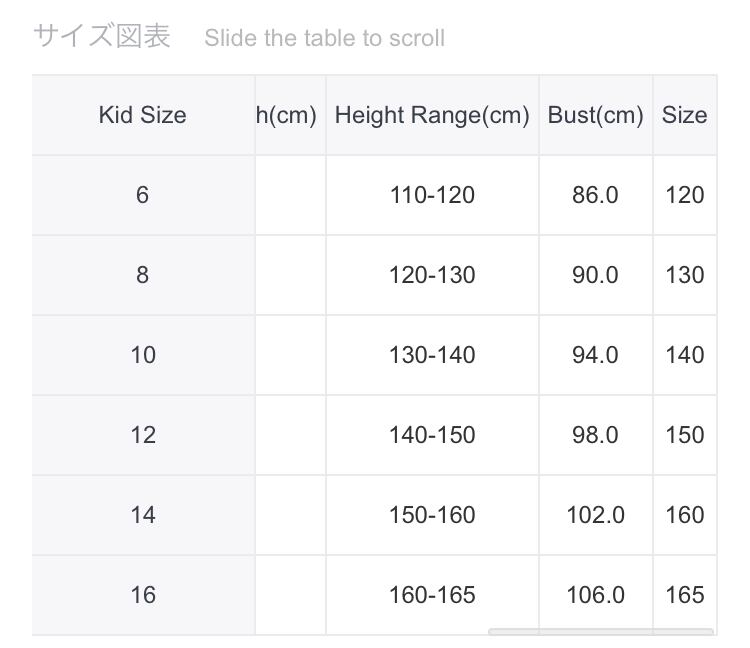750x648 pixels.
Task: Click the サイズ図表 heading
Action: [x=102, y=36]
